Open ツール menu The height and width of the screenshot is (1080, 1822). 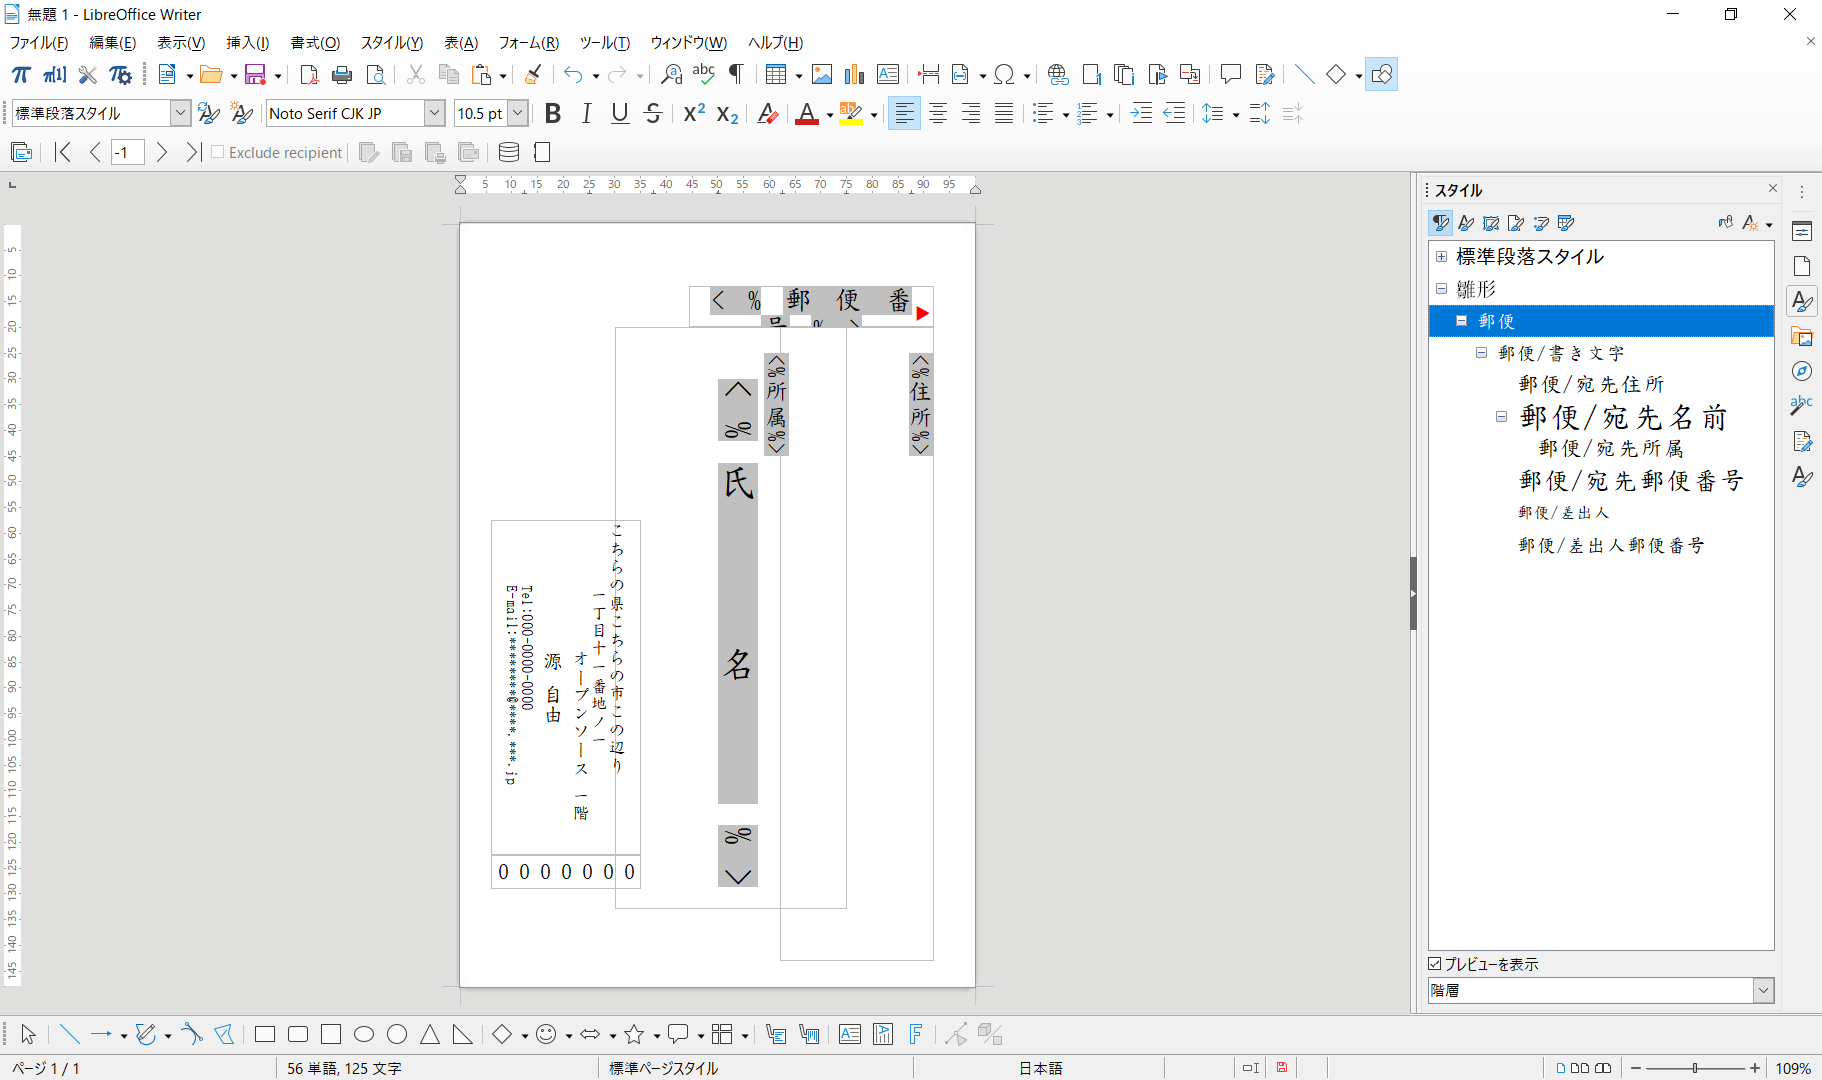[605, 43]
